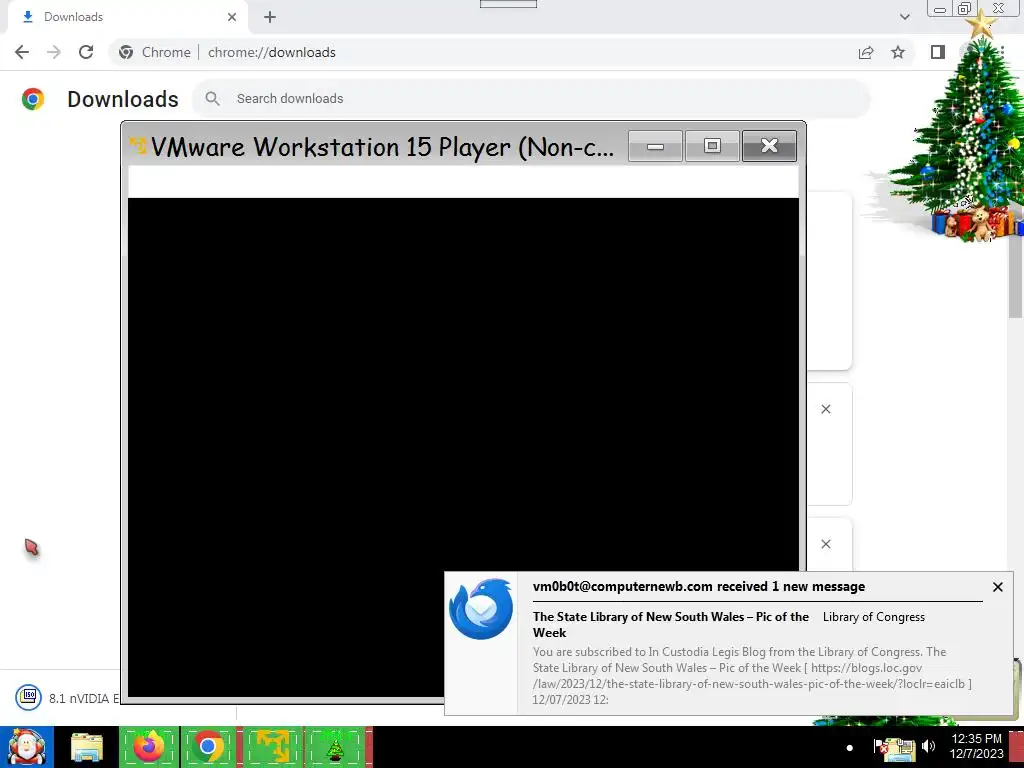Open the tab search chevron
This screenshot has height=768, width=1024.
coord(904,17)
